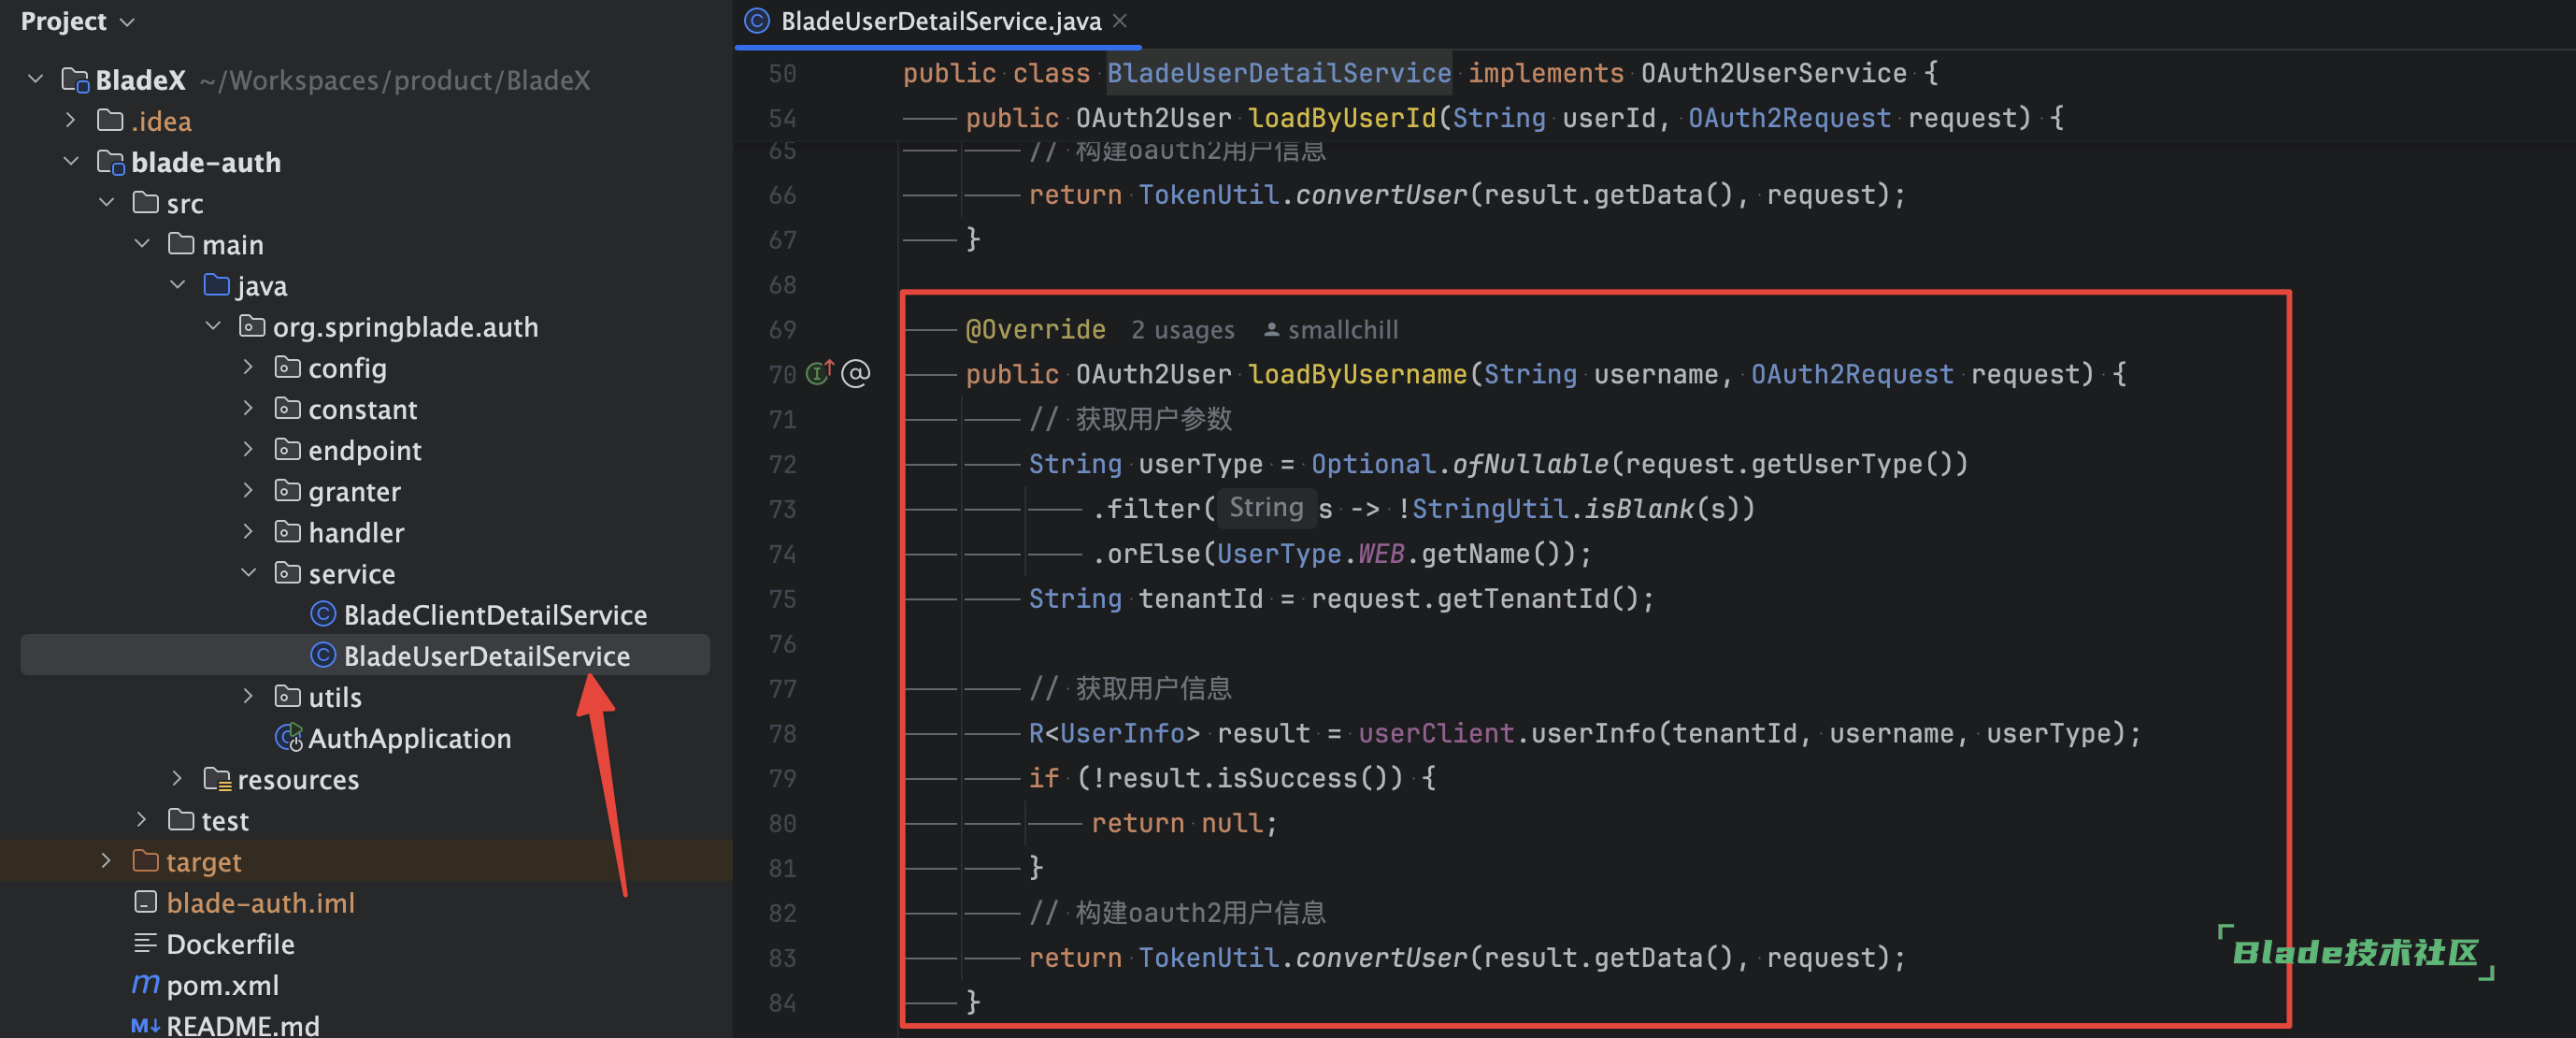Select Dockerfile in the project tree

click(230, 944)
